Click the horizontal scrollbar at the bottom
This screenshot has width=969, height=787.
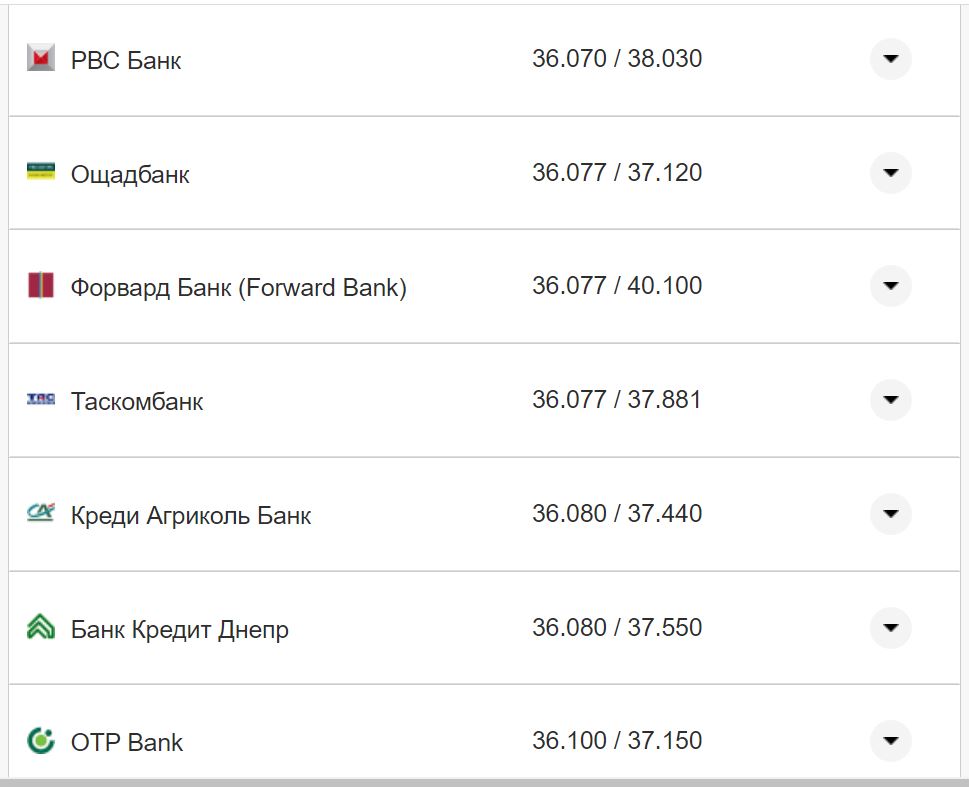pos(484,783)
